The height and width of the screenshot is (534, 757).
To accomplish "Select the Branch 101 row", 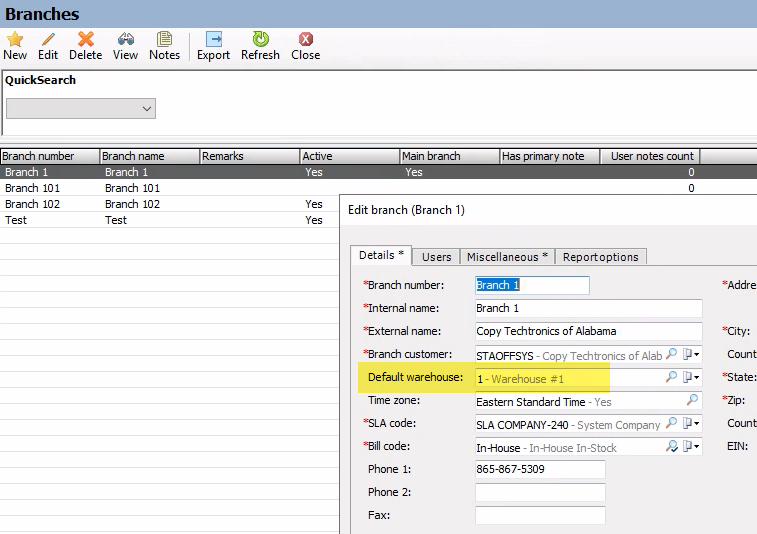I will click(378, 188).
